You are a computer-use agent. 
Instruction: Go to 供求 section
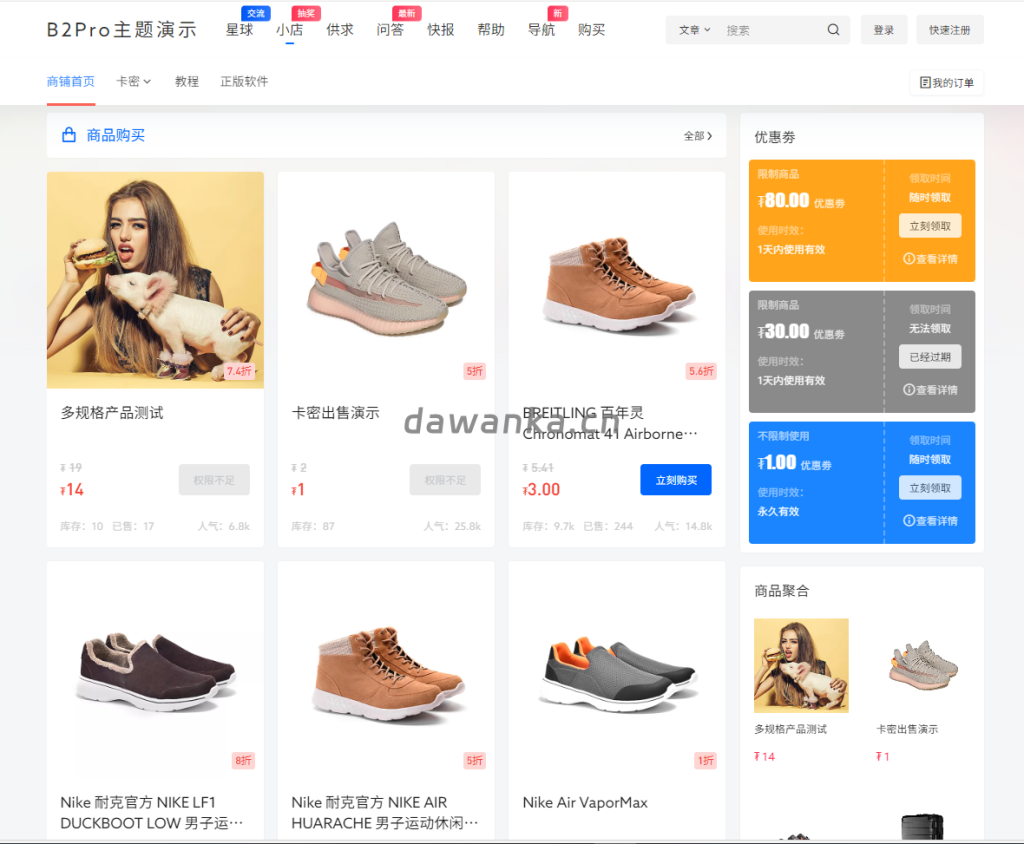click(340, 30)
